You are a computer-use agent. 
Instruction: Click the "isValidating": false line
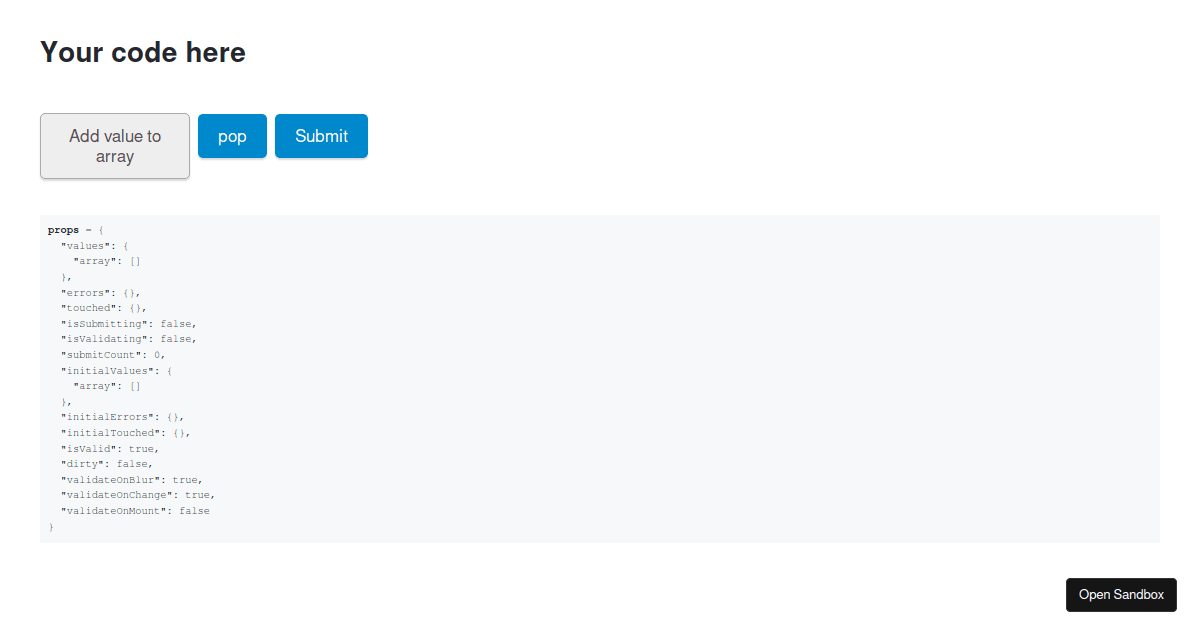[128, 339]
